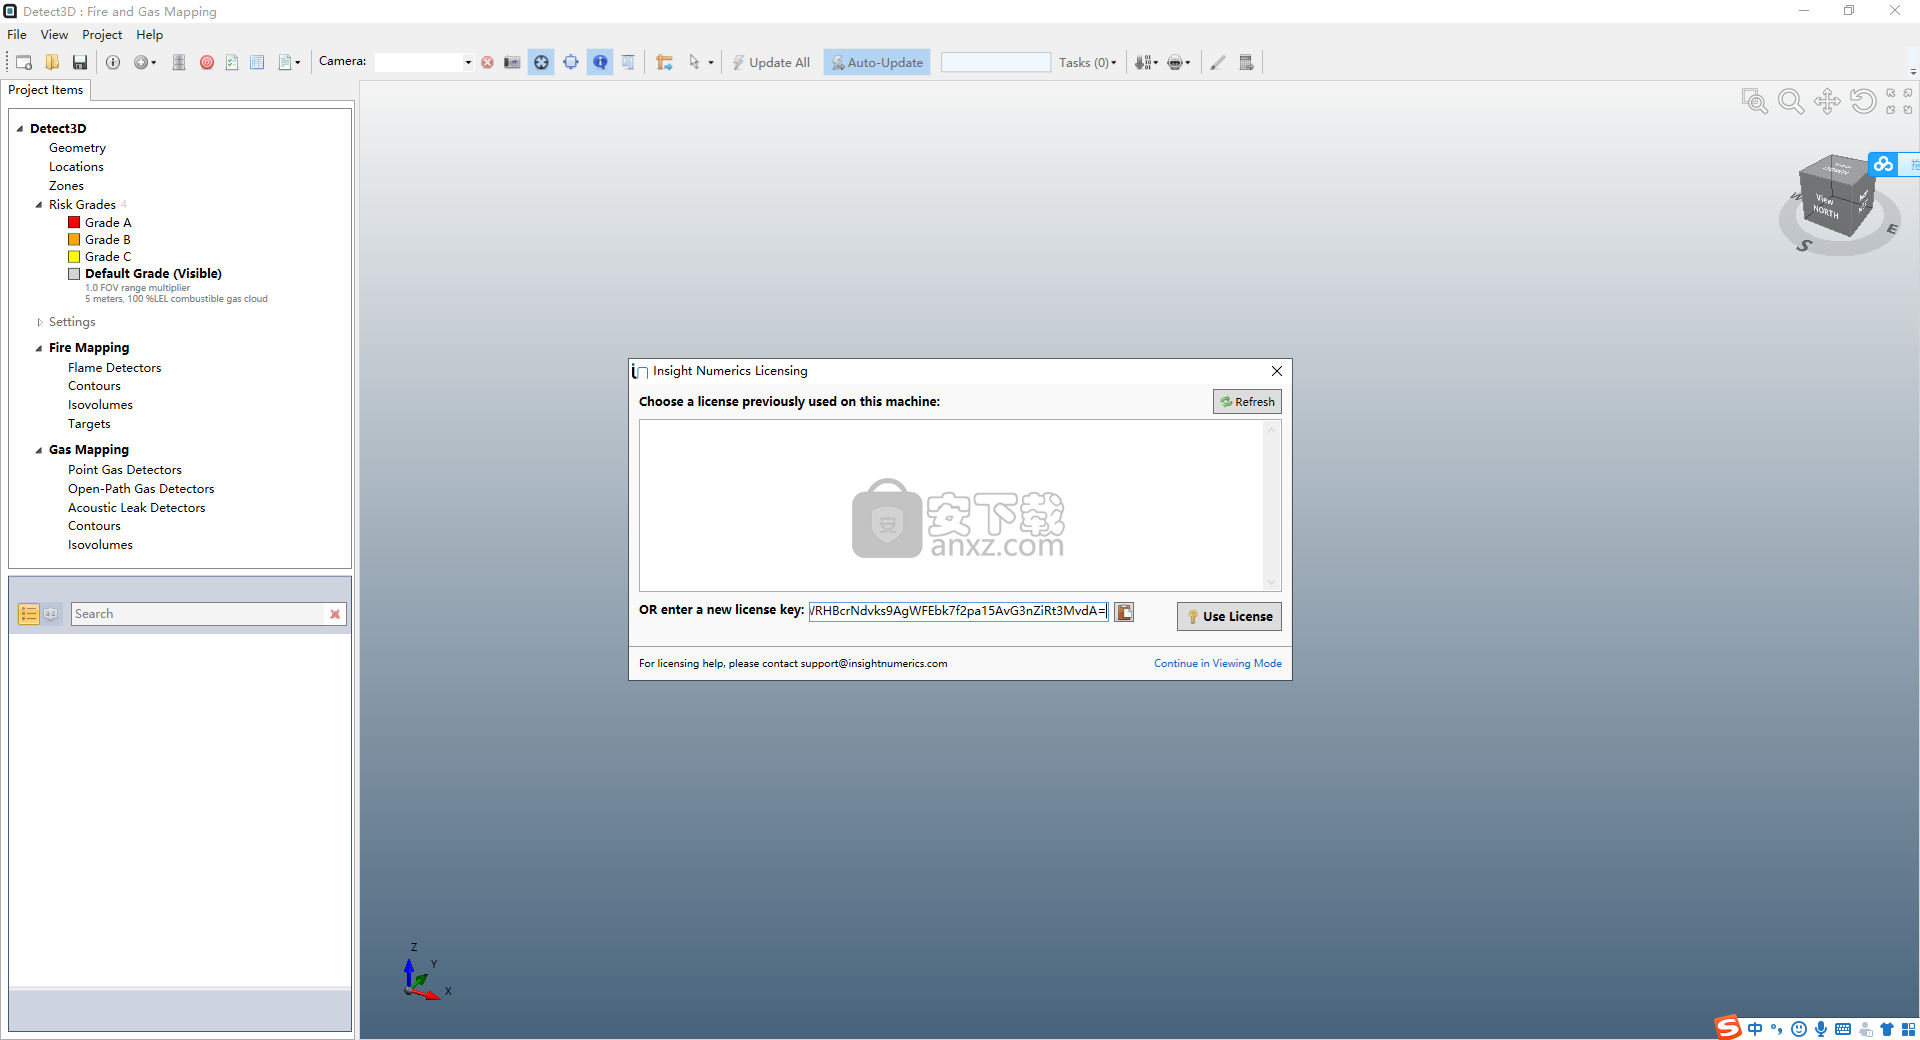Click the Use License button
1920x1040 pixels.
[x=1229, y=616]
